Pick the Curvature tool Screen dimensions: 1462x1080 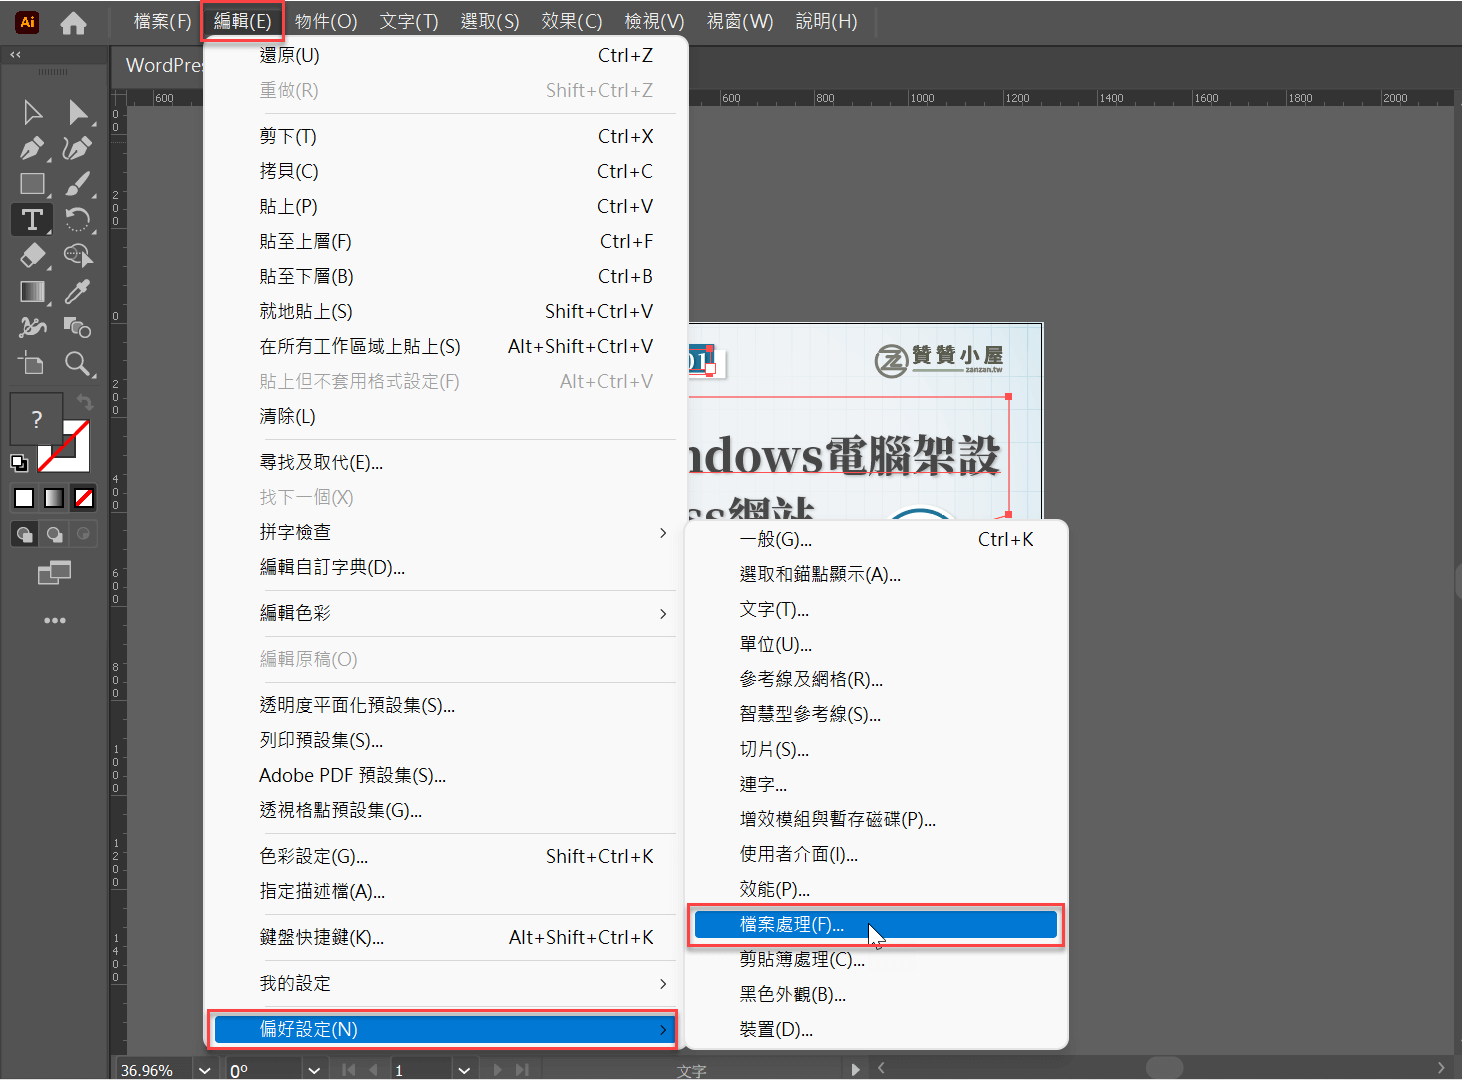[77, 148]
